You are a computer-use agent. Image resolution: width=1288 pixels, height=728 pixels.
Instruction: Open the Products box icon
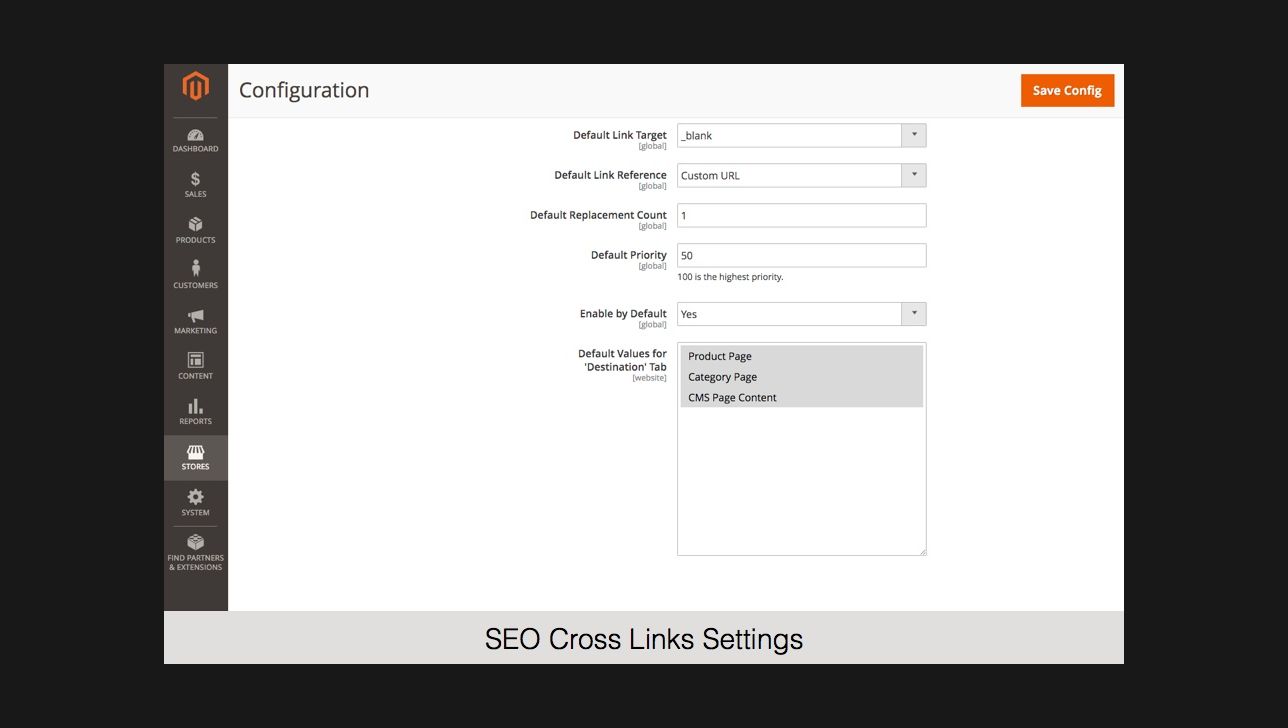coord(196,225)
